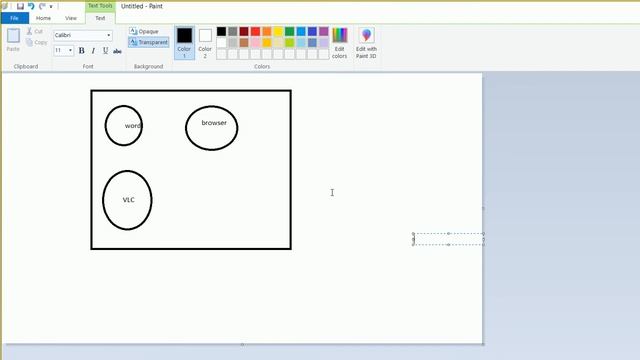Viewport: 640px width, 360px height.
Task: Pick the red palette swatch
Action: (256, 31)
